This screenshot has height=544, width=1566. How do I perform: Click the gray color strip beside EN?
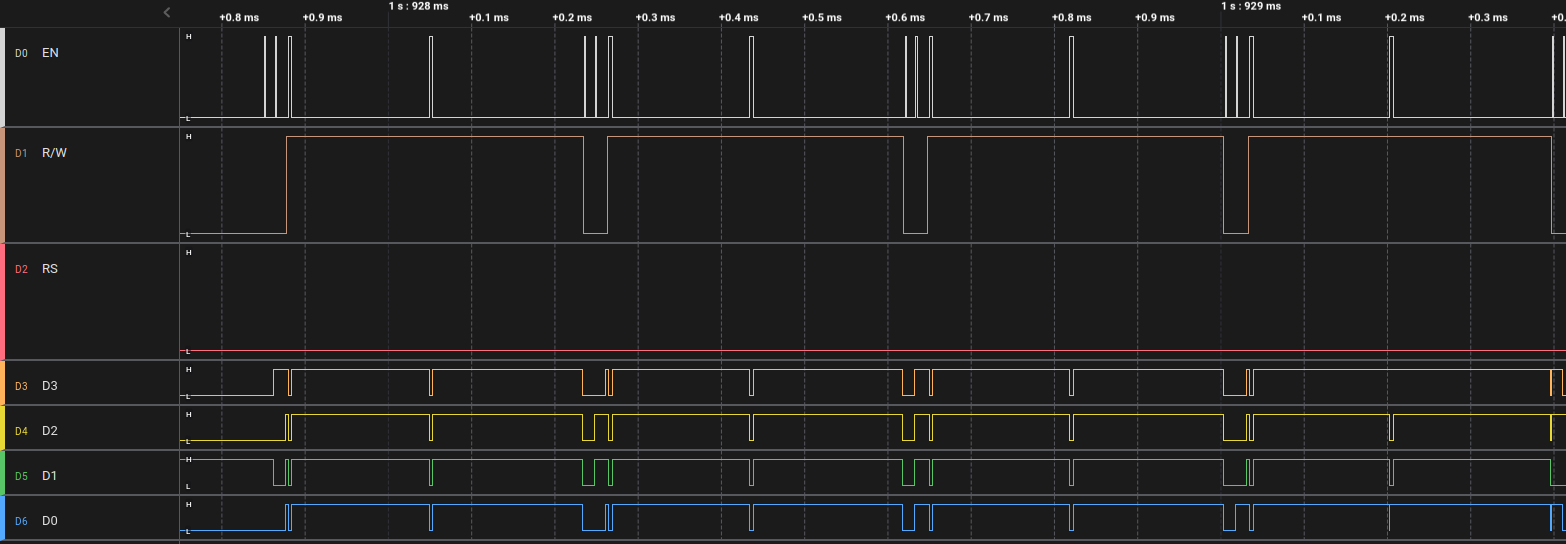3,77
